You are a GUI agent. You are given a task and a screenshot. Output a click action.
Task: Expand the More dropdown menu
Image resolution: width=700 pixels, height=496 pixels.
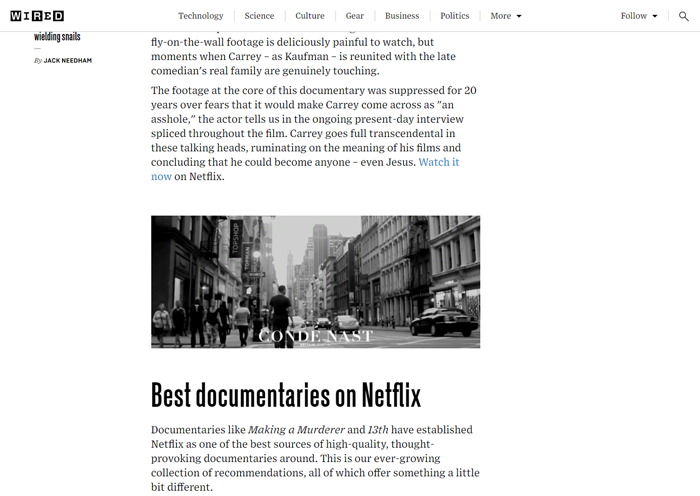coord(506,16)
